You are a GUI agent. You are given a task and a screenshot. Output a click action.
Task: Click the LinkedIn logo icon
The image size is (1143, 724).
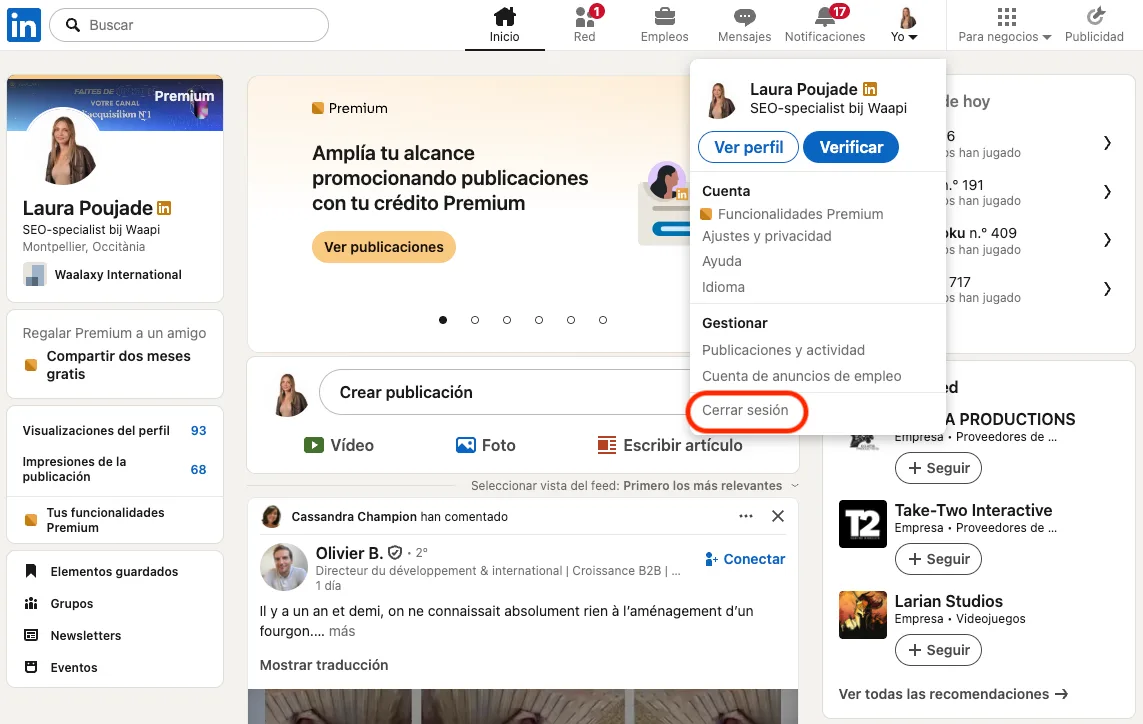(24, 25)
